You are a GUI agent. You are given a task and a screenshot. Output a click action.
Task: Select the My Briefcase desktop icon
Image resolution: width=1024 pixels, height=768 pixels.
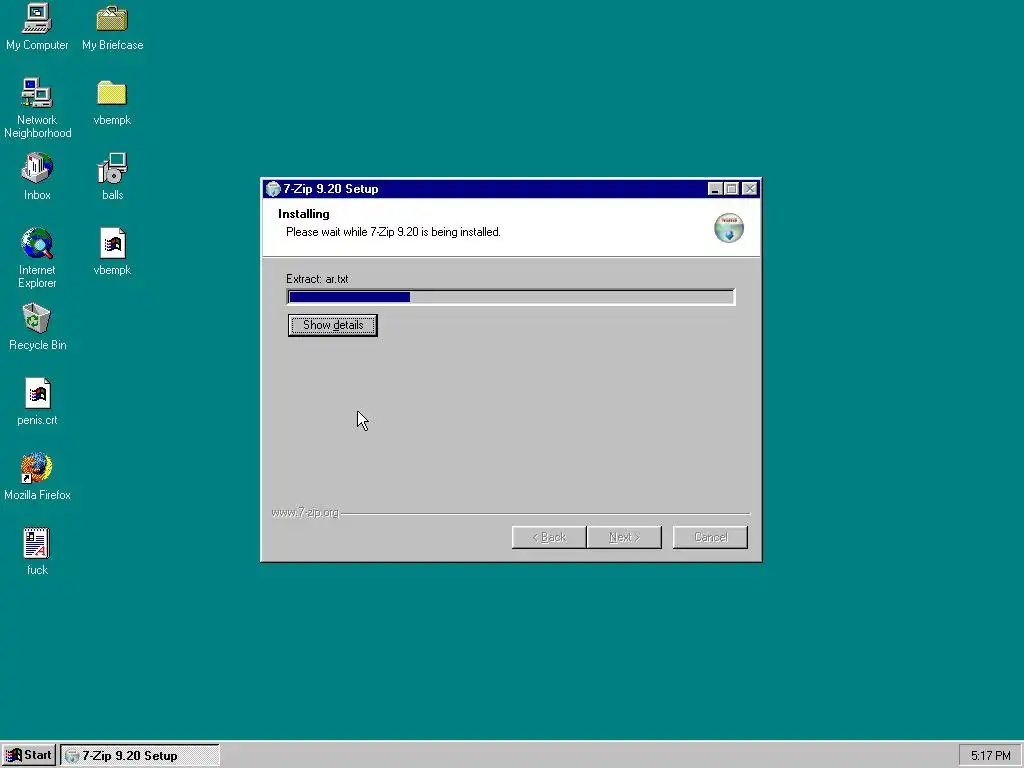112,27
